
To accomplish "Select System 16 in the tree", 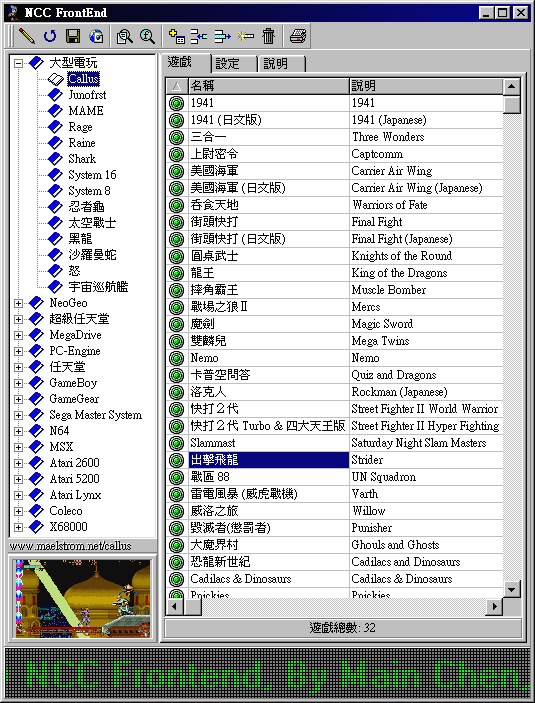I will 92,175.
